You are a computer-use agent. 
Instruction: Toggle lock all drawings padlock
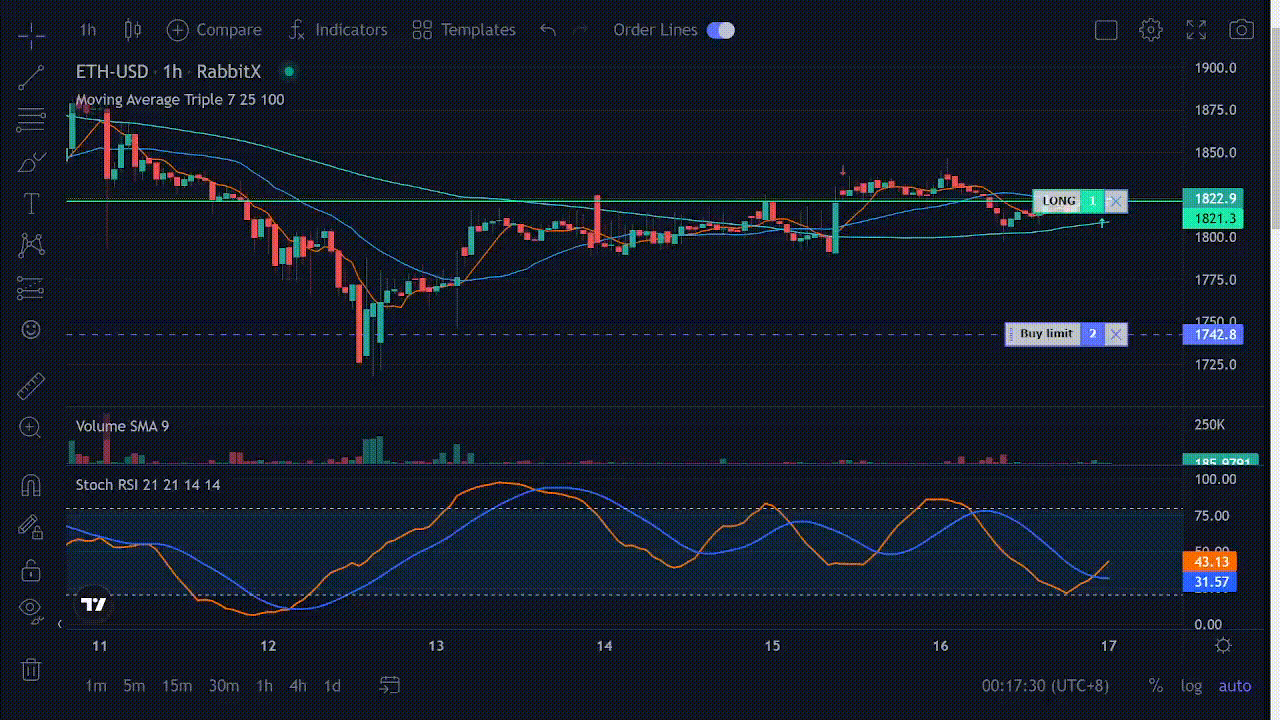31,570
